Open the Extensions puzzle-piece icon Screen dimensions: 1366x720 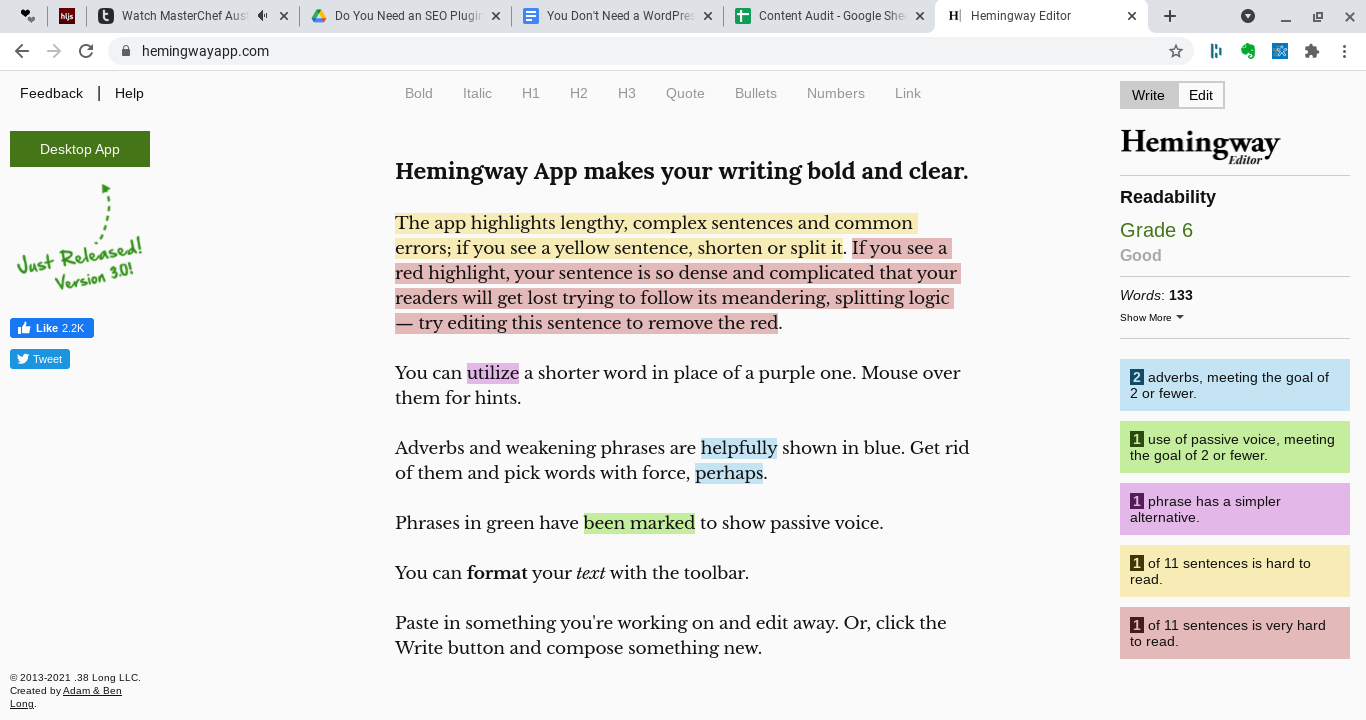pos(1312,51)
